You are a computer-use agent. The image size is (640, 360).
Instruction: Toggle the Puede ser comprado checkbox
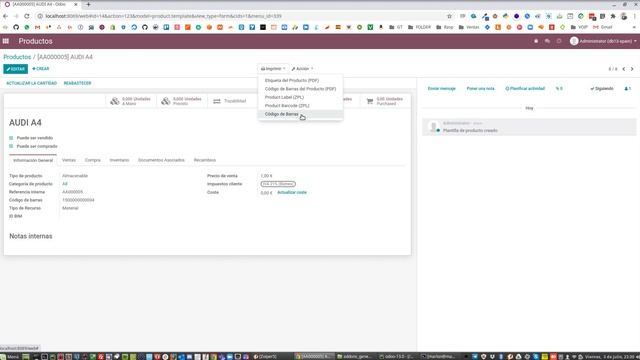(x=11, y=146)
